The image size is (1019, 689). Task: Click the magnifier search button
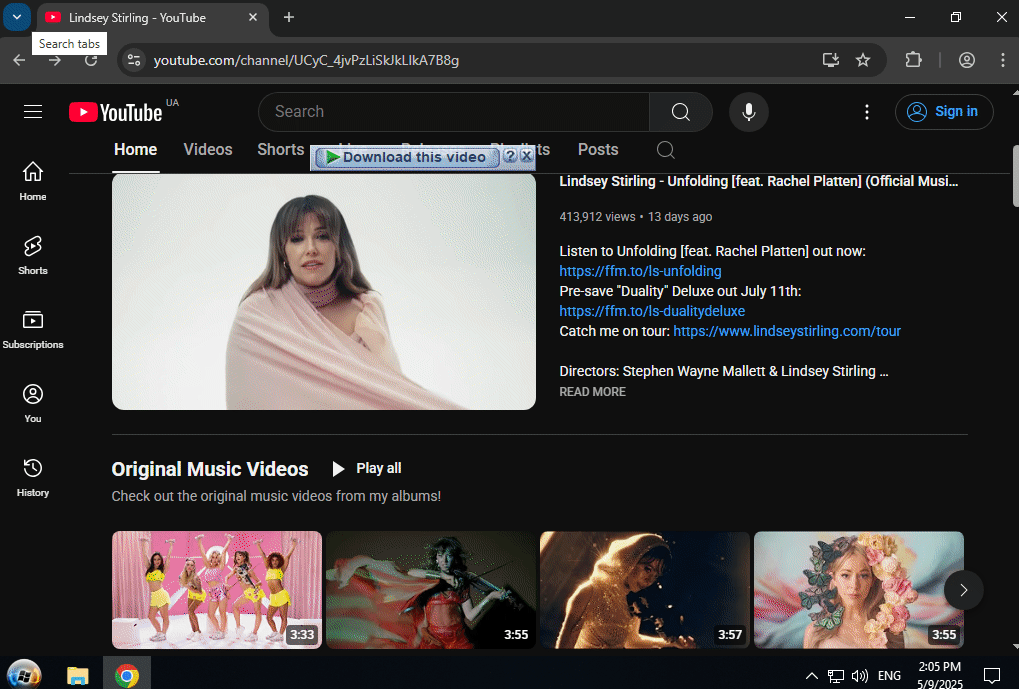680,112
